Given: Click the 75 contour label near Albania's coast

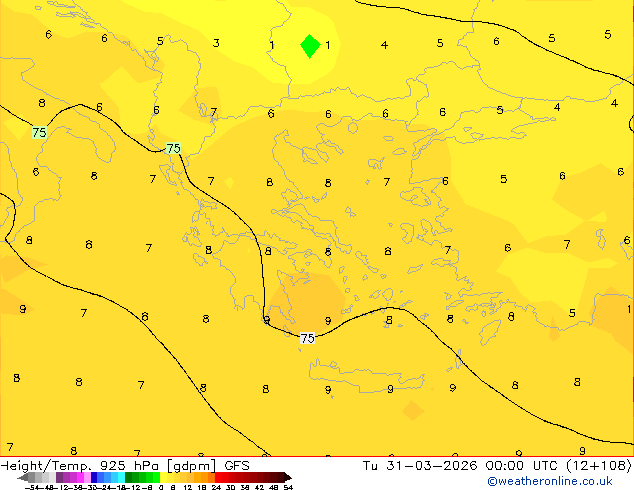Looking at the screenshot, I should (x=173, y=148).
